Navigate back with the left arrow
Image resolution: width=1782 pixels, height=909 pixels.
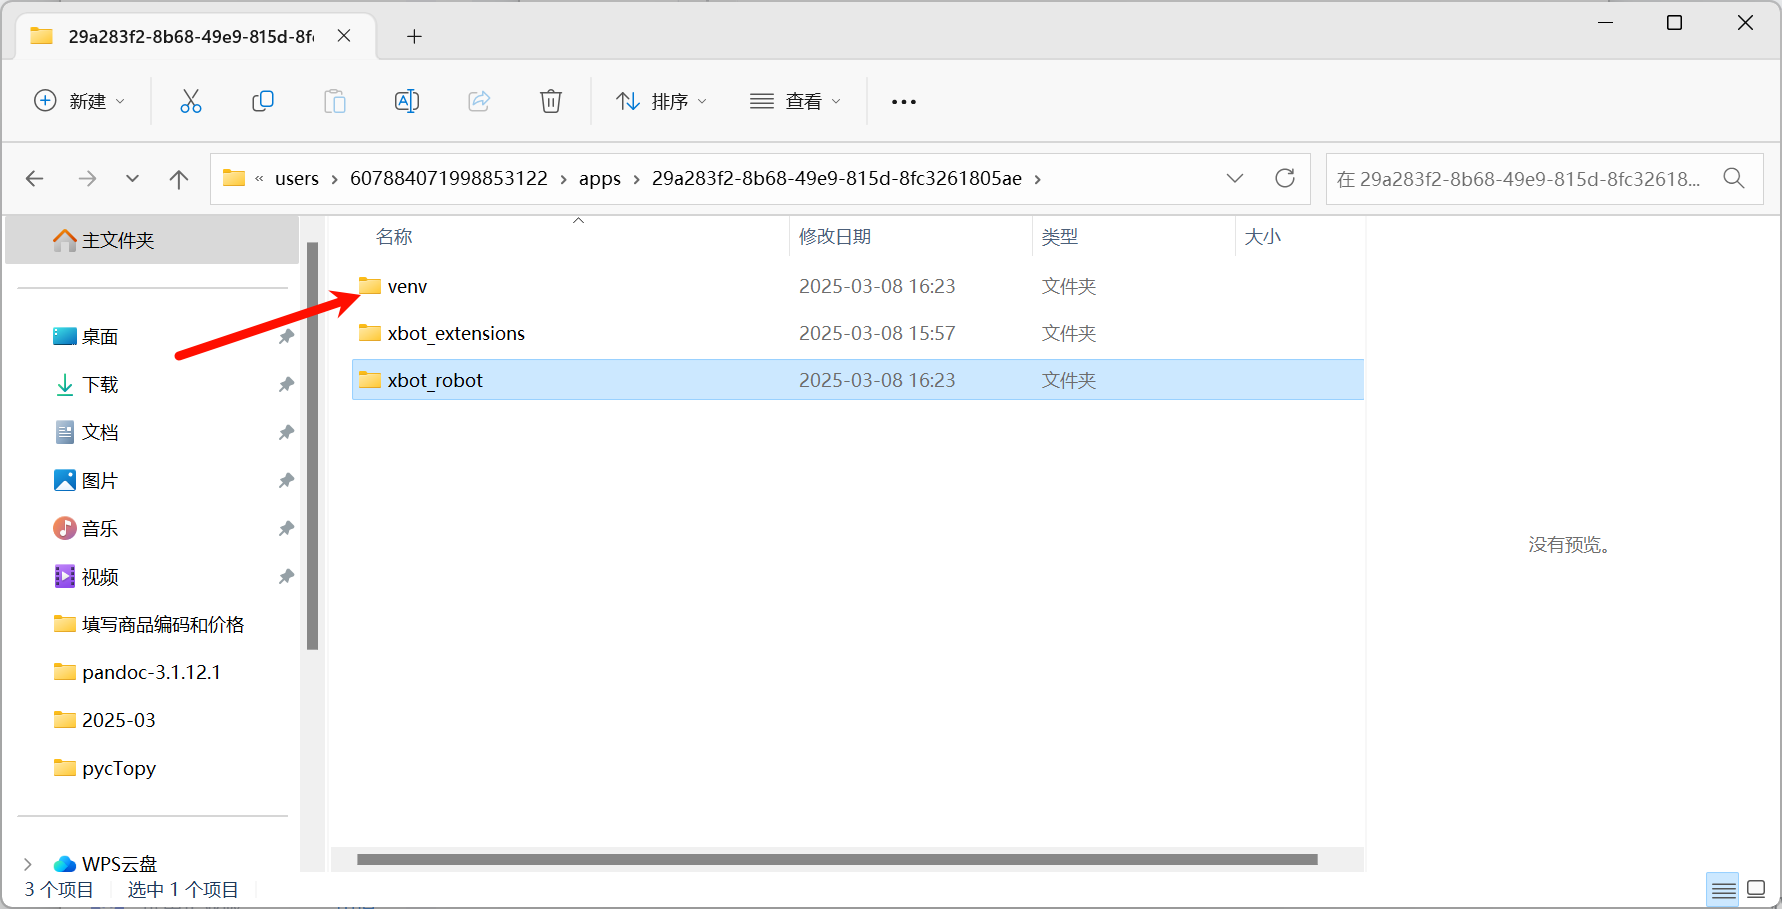point(35,179)
